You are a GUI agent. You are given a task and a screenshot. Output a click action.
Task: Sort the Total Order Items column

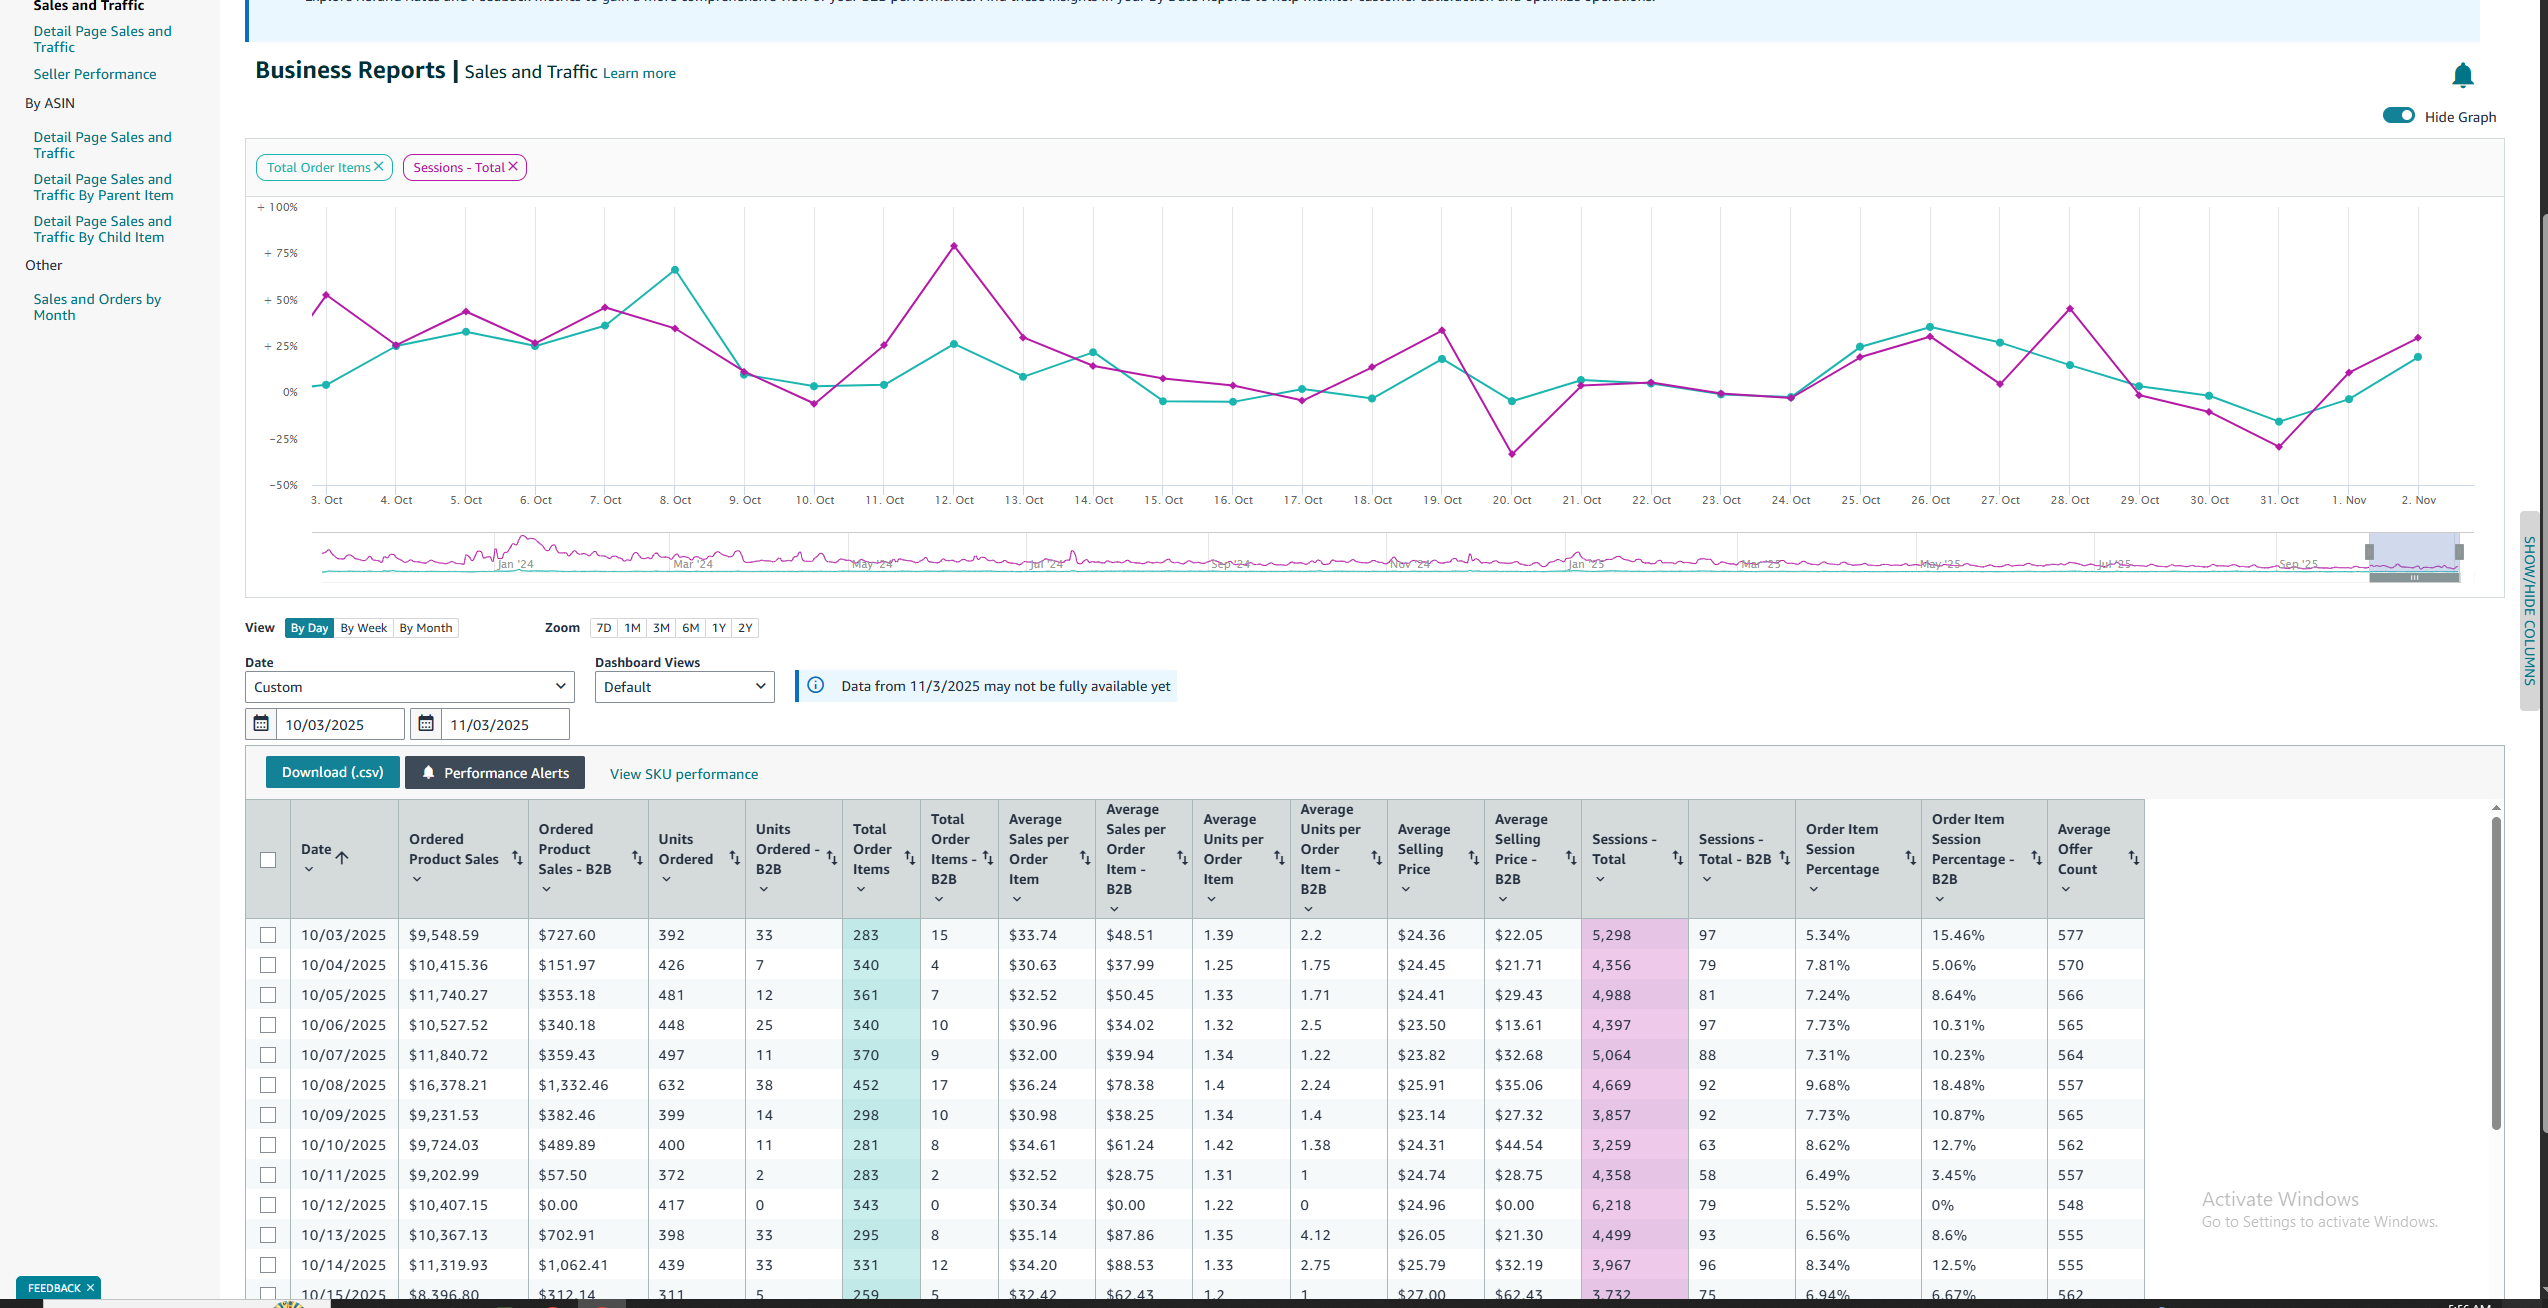[x=909, y=858]
